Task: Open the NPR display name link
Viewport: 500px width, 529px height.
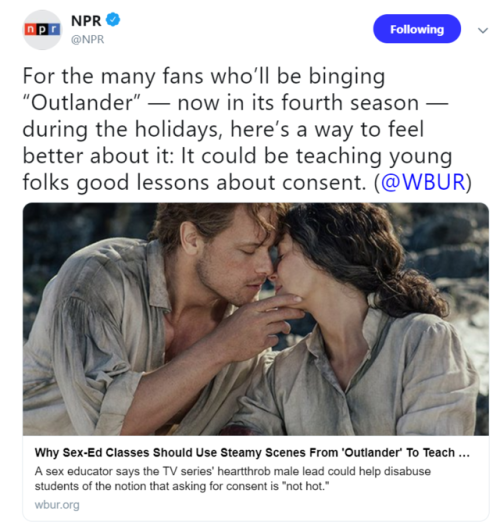Action: point(86,21)
